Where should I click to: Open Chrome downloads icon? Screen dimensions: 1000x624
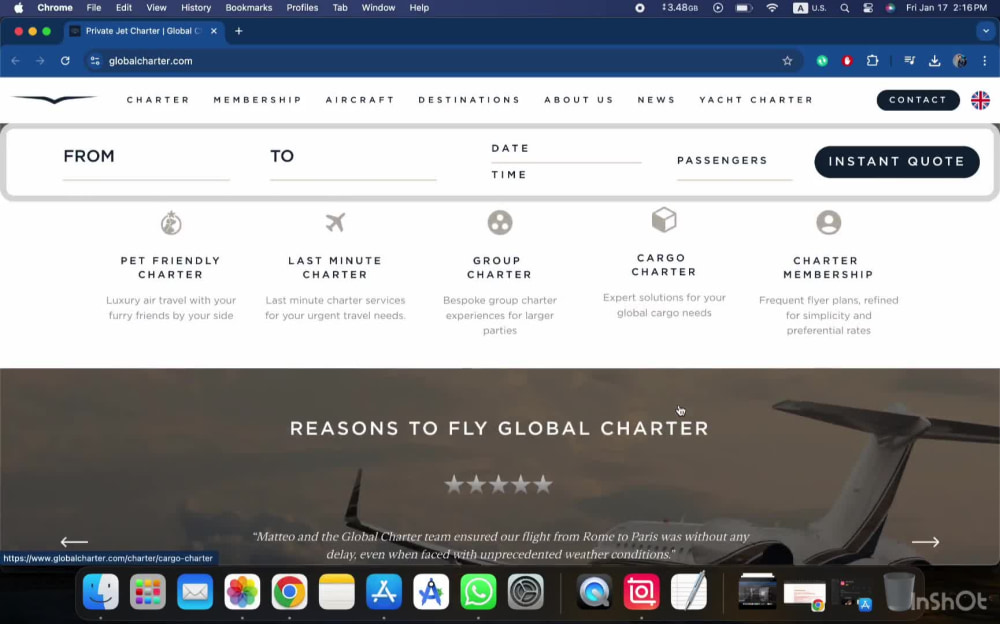click(934, 61)
